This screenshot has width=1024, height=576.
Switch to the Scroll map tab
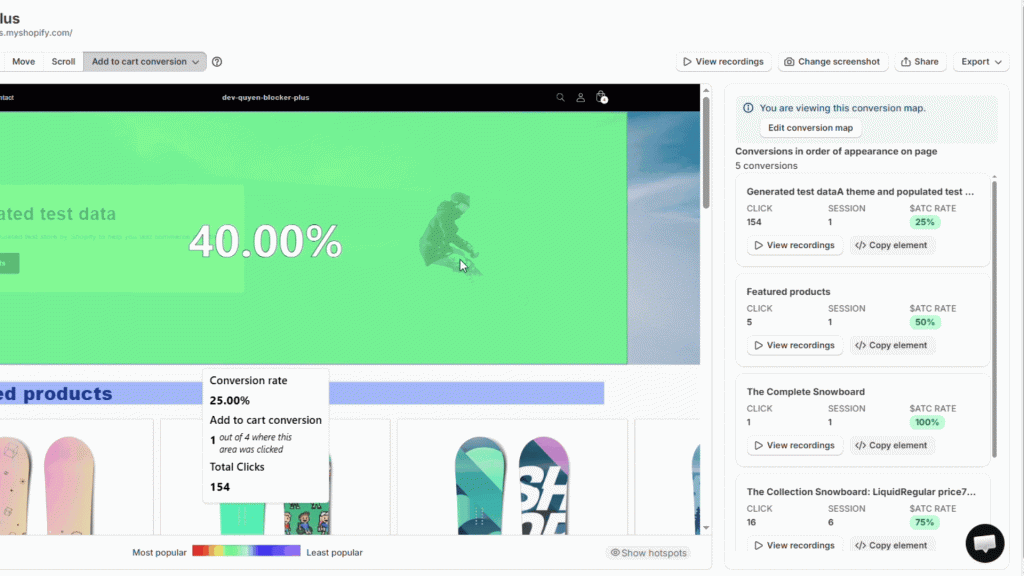coord(63,62)
